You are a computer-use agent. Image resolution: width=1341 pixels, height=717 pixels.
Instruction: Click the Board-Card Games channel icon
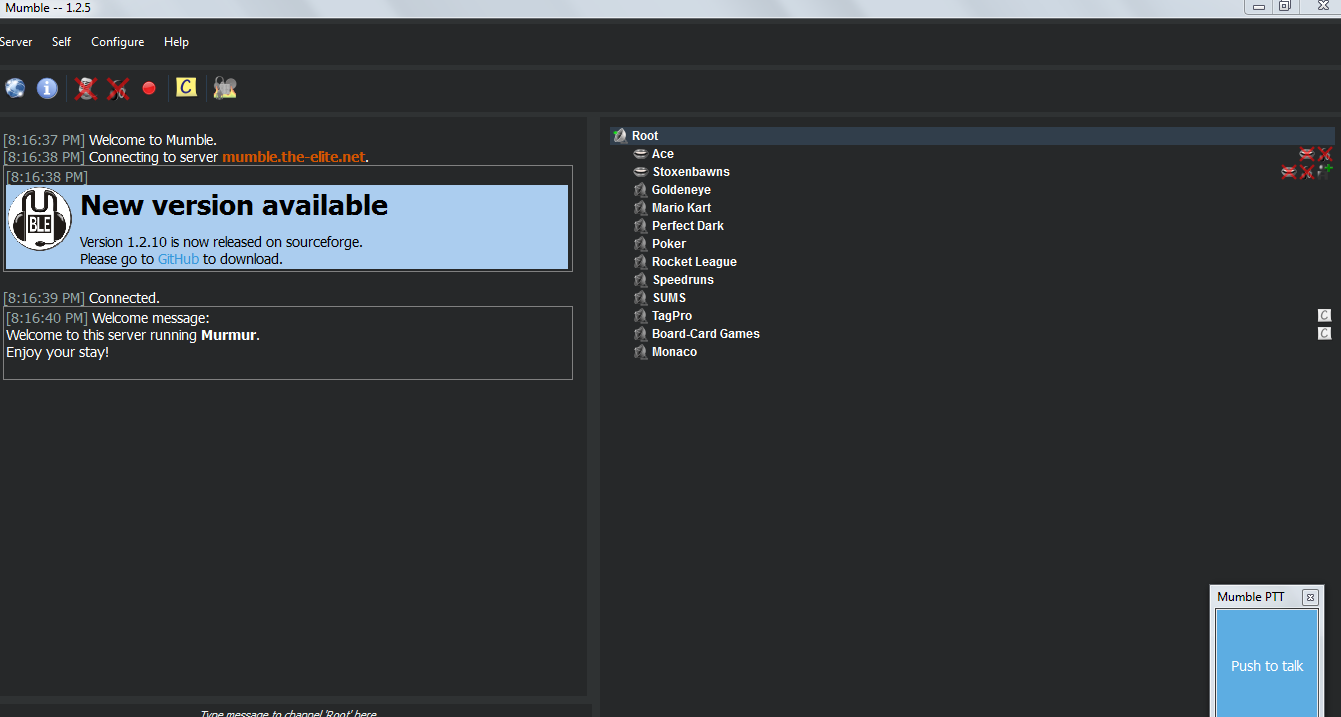point(641,334)
